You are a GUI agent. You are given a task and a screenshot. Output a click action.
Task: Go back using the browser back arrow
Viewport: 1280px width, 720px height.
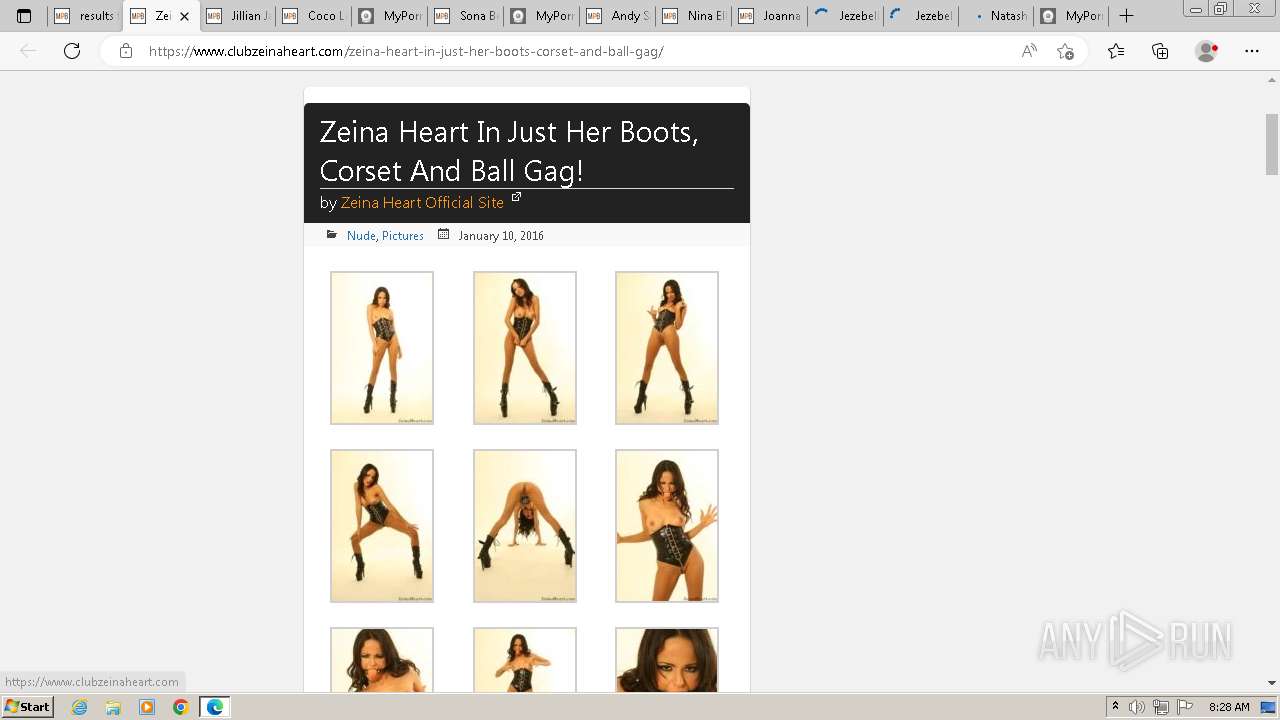(x=28, y=51)
